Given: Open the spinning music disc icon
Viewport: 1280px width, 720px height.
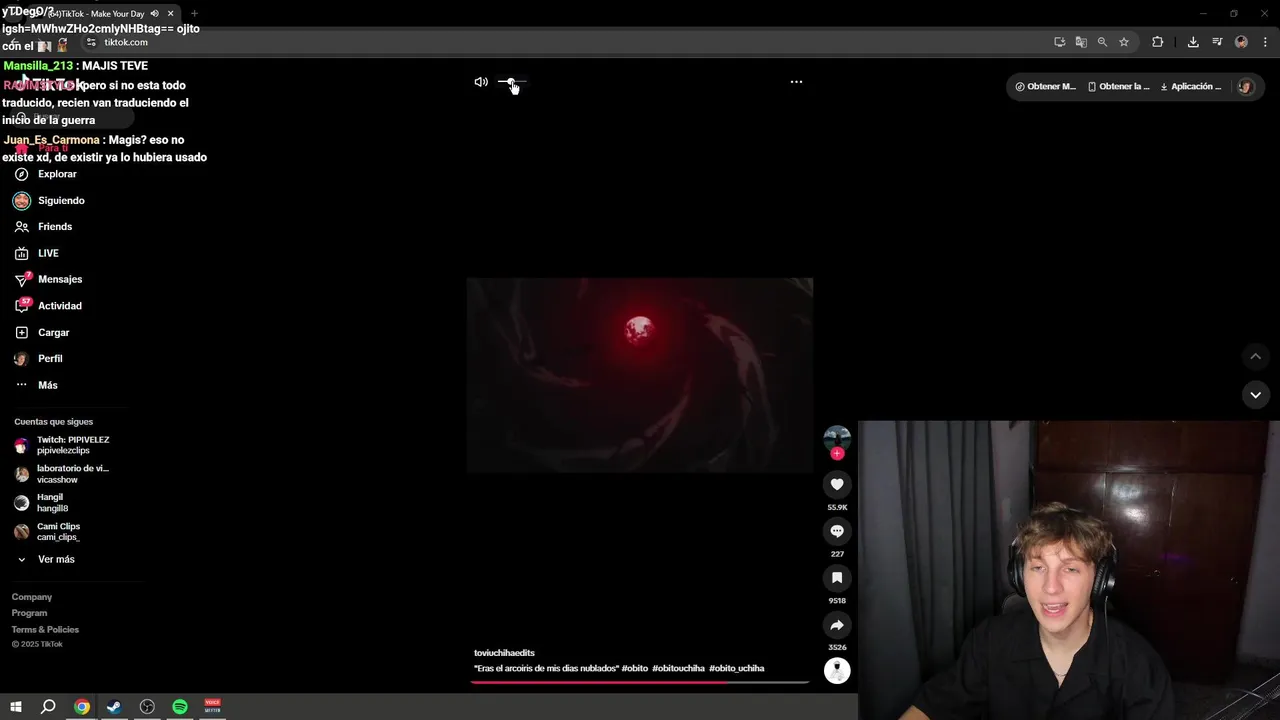Looking at the screenshot, I should pos(837,670).
